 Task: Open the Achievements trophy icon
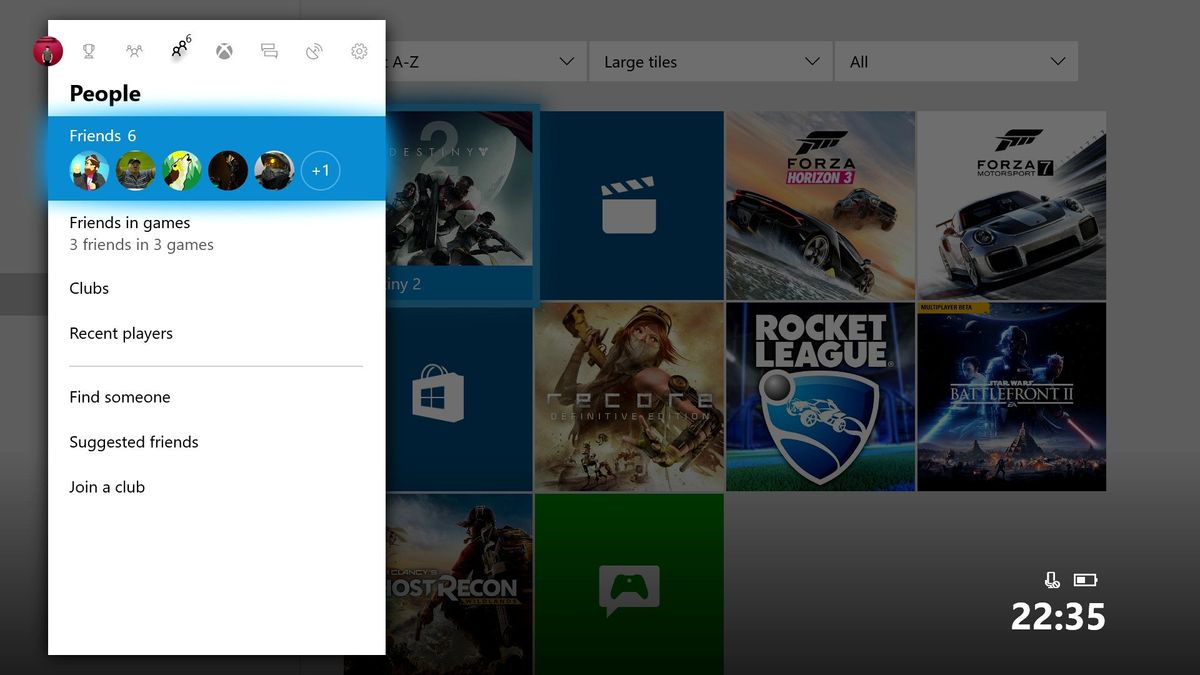[x=88, y=51]
